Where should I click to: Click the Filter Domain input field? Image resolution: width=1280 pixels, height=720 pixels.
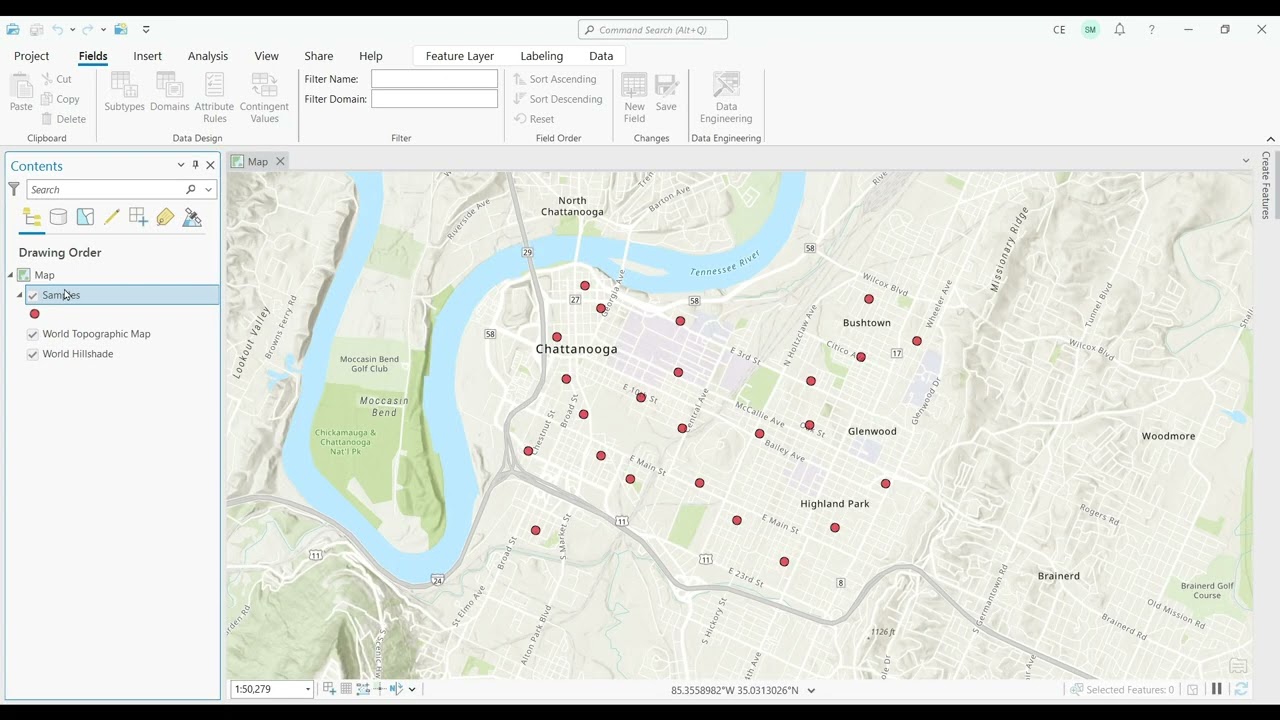coord(434,99)
